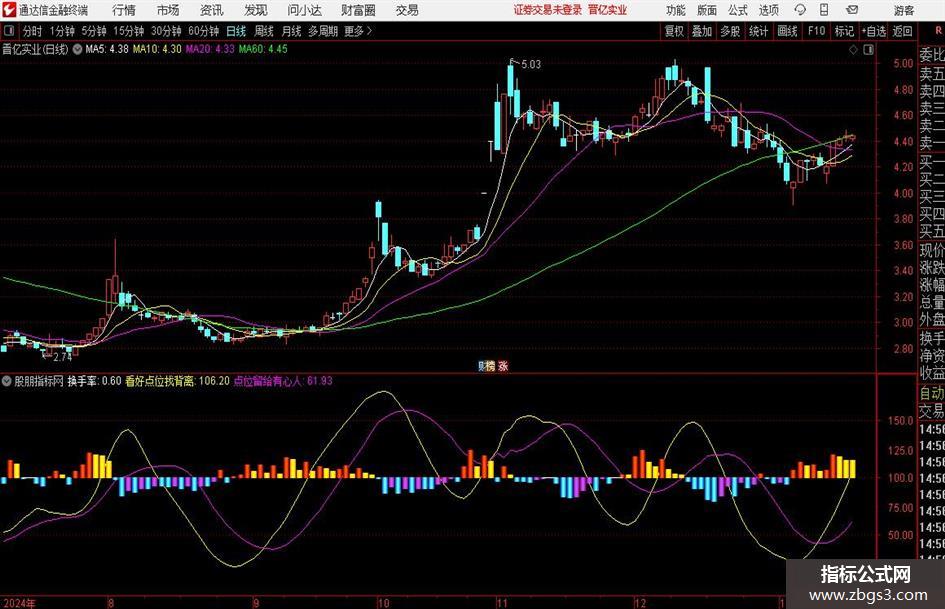Click the 统计 statistics button
The height and width of the screenshot is (609, 945).
click(759, 31)
